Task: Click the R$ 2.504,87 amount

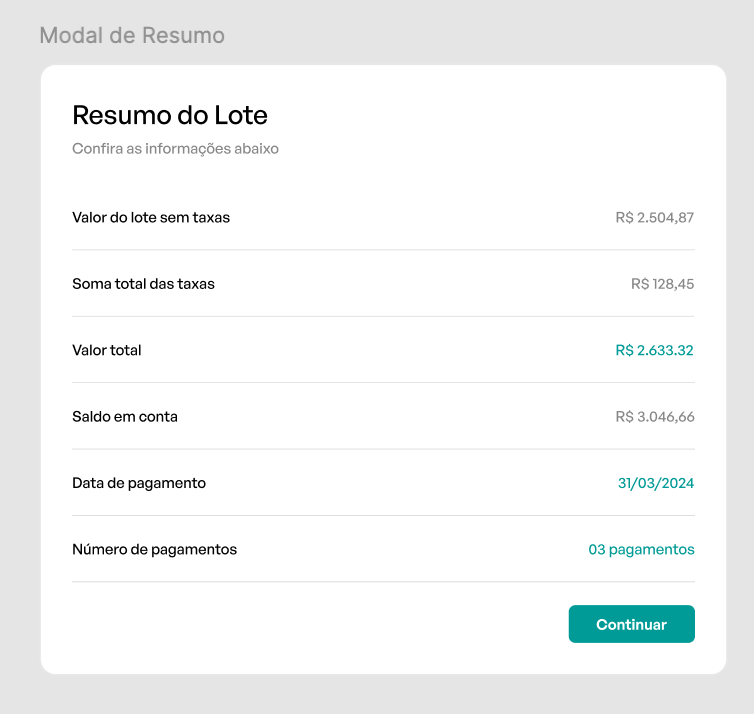Action: tap(654, 217)
